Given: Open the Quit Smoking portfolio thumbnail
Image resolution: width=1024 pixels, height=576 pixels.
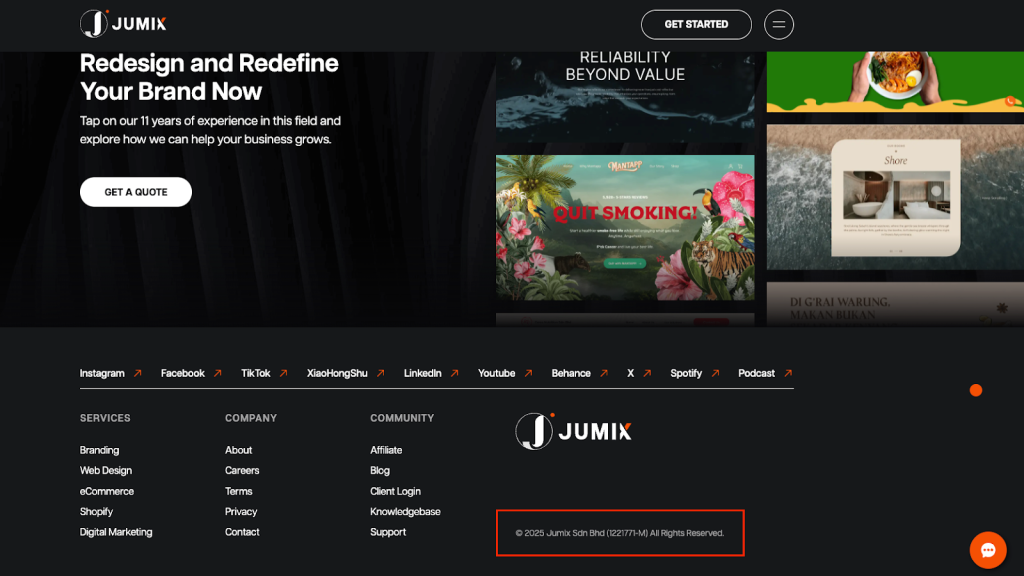Looking at the screenshot, I should [x=625, y=228].
